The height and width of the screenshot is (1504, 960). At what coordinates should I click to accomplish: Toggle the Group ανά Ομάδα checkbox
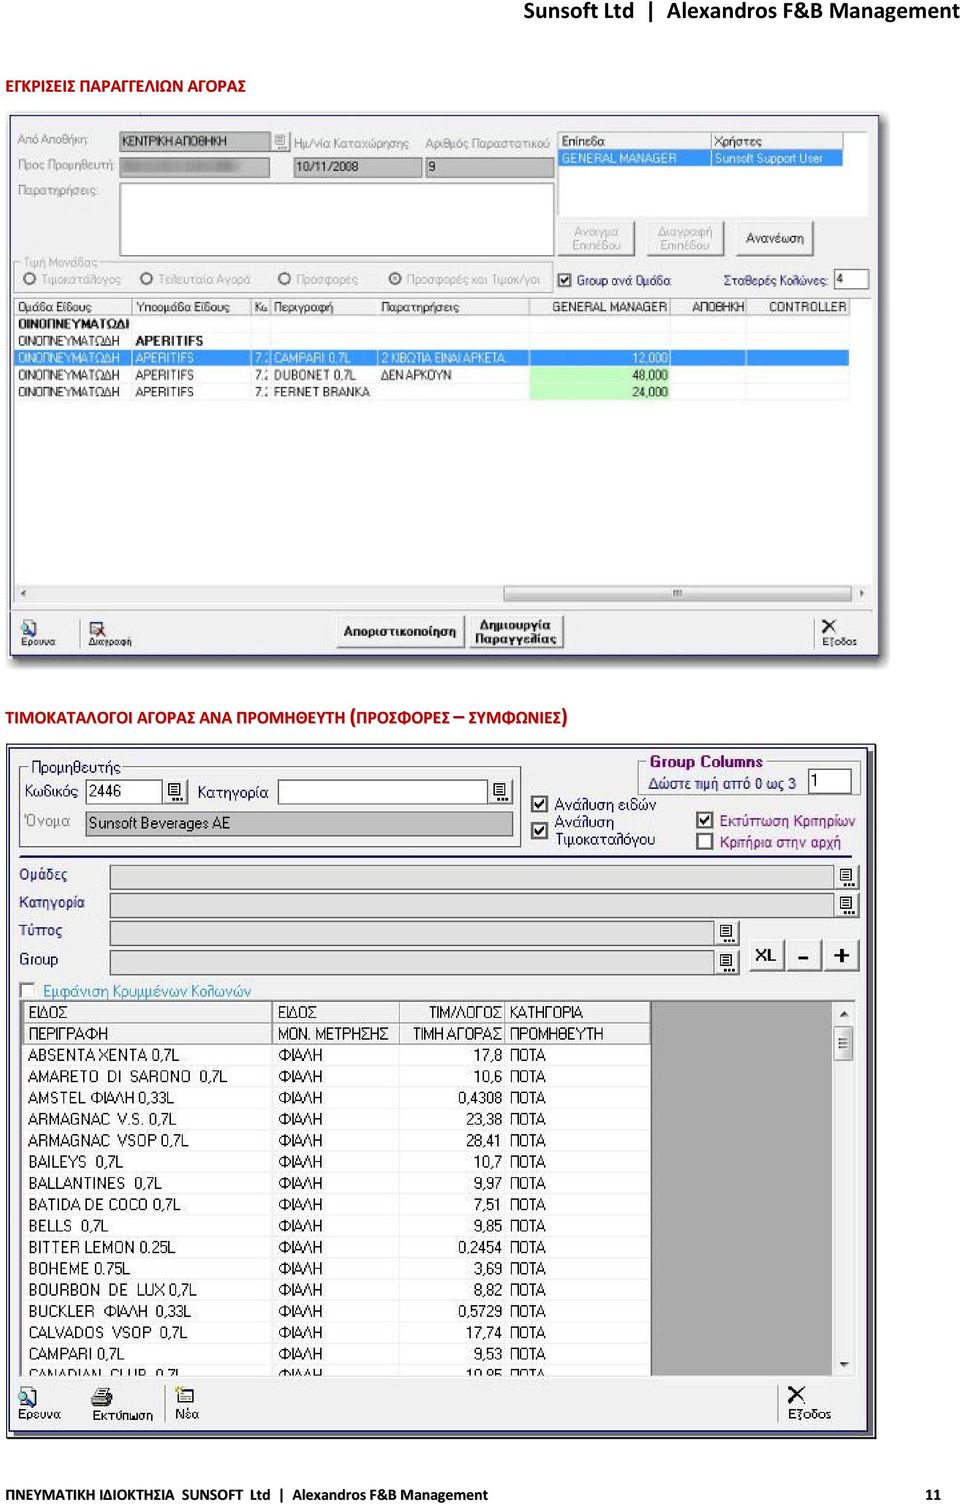pyautogui.click(x=565, y=280)
